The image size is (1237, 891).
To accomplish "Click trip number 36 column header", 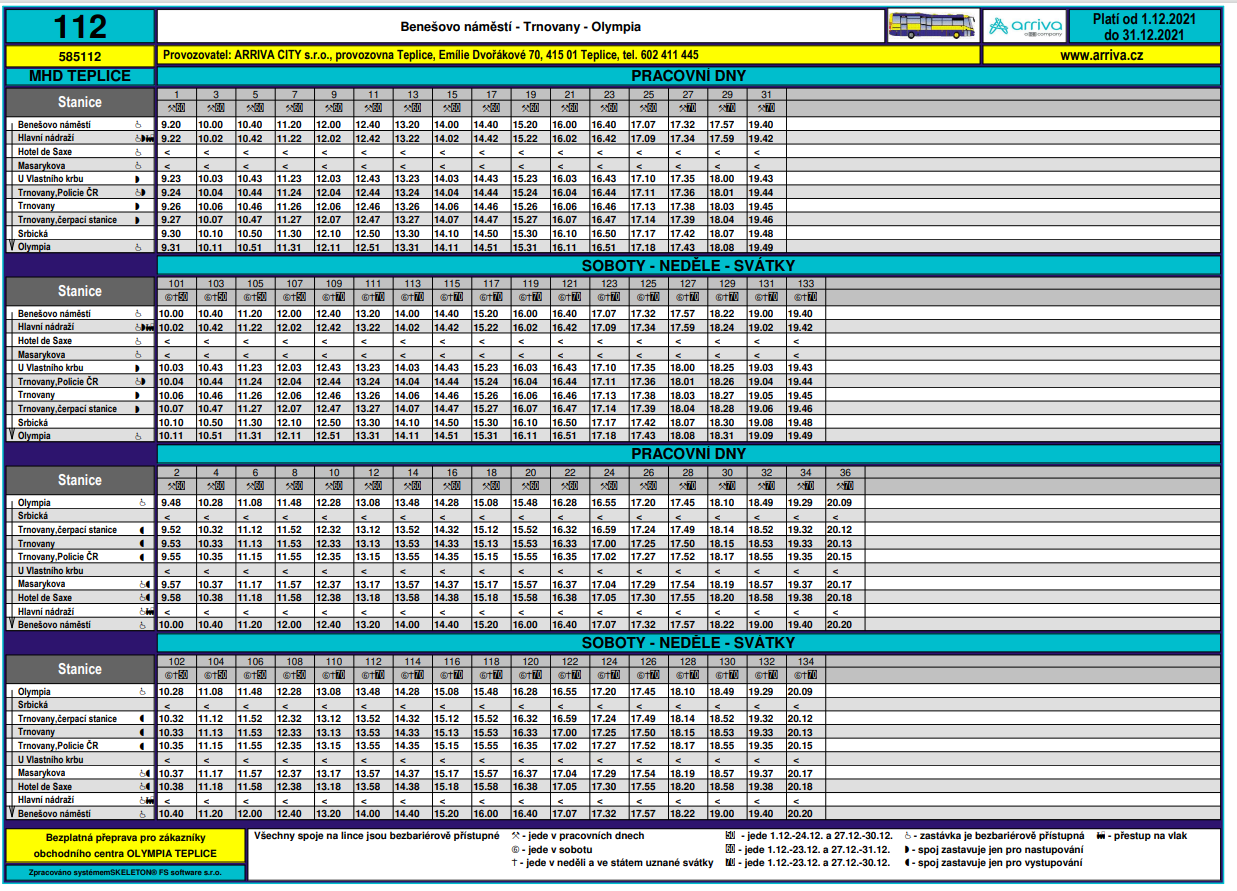I will (845, 473).
